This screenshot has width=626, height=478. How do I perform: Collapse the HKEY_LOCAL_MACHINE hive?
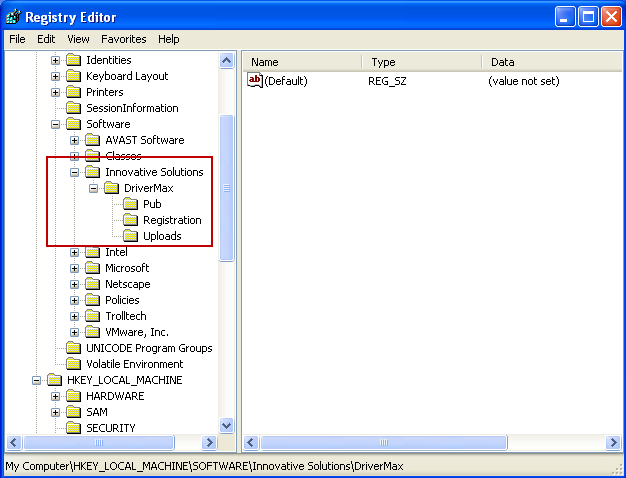pyautogui.click(x=36, y=380)
